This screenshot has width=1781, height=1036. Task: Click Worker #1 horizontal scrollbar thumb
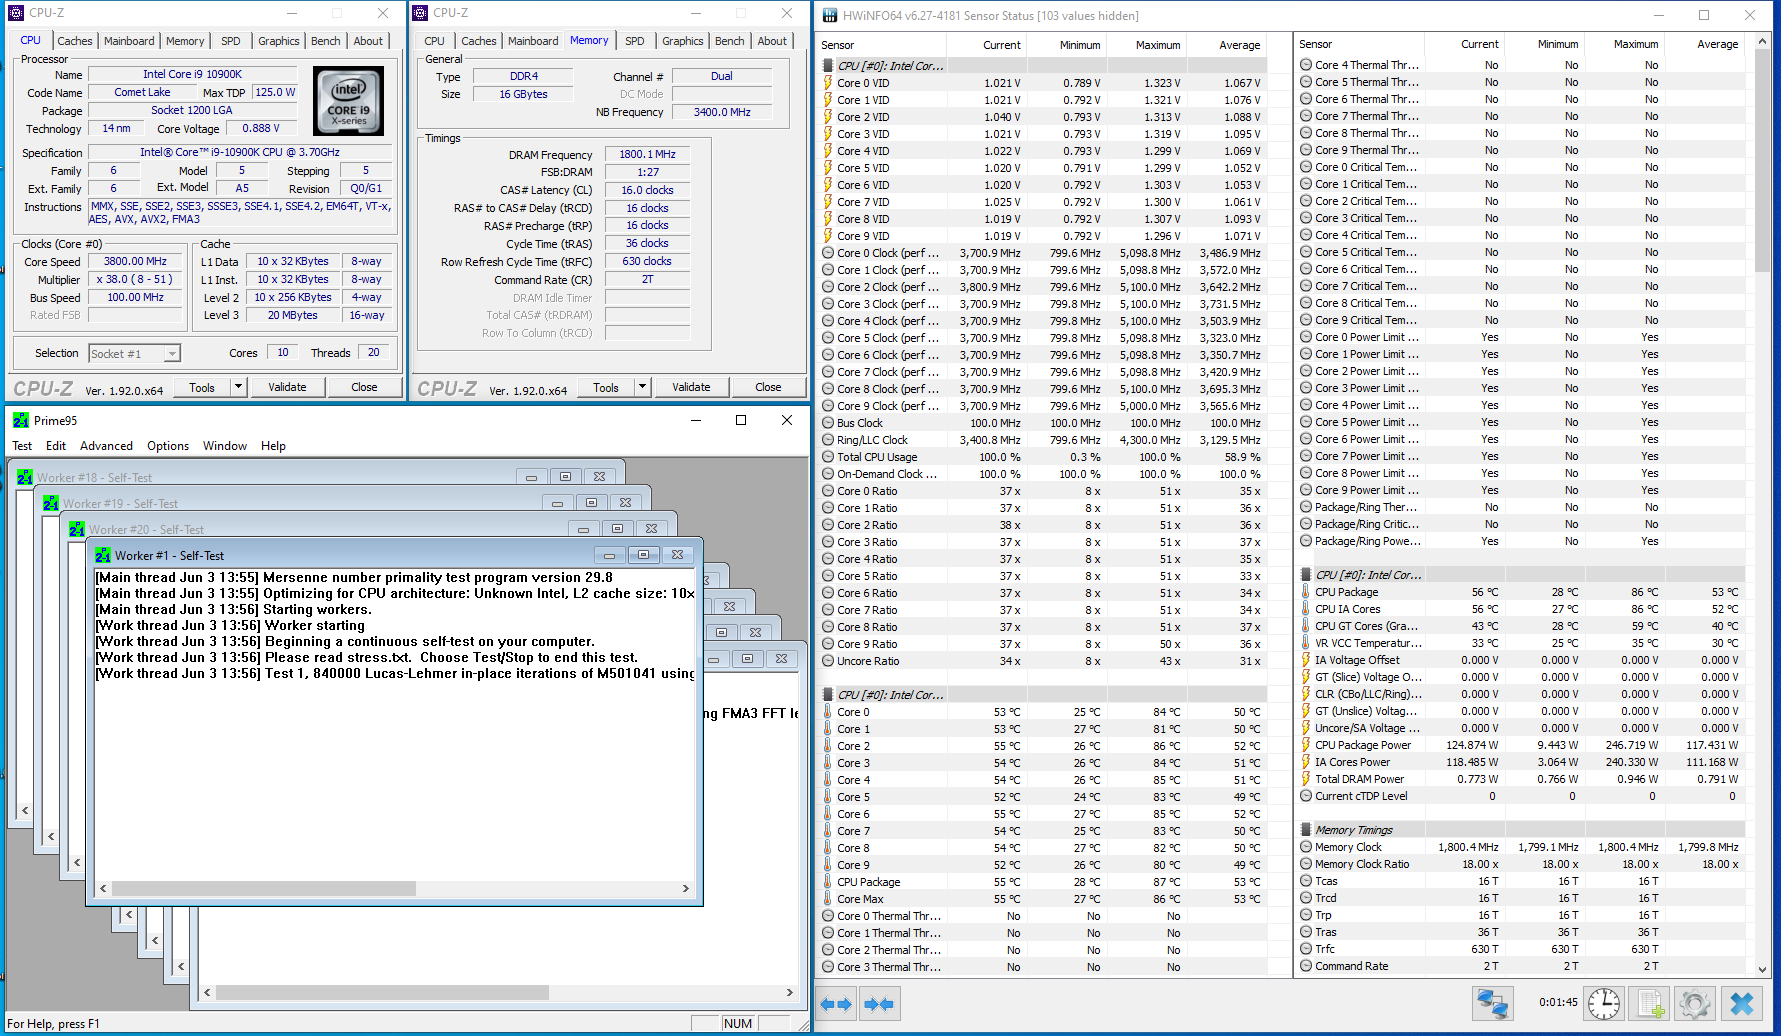[264, 888]
